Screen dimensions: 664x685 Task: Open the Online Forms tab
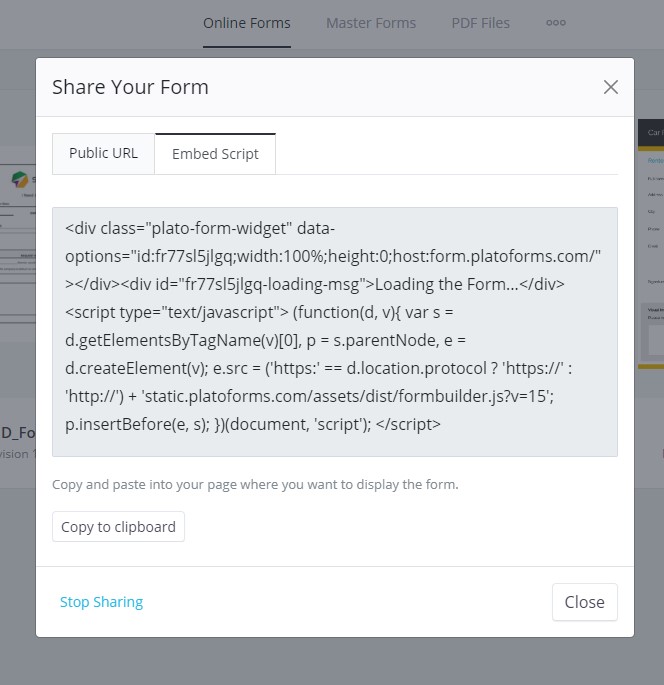(247, 23)
